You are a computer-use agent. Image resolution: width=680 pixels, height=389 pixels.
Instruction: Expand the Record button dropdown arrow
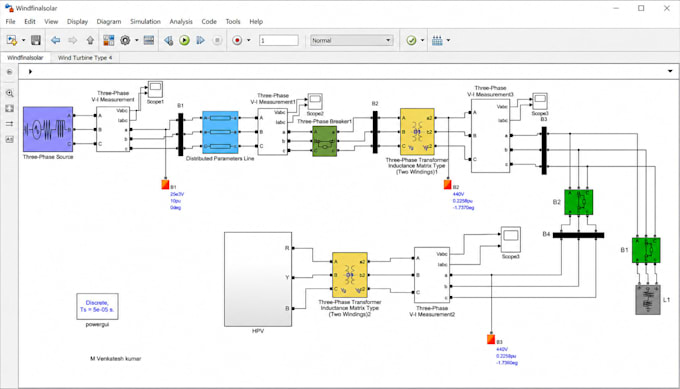(x=248, y=40)
